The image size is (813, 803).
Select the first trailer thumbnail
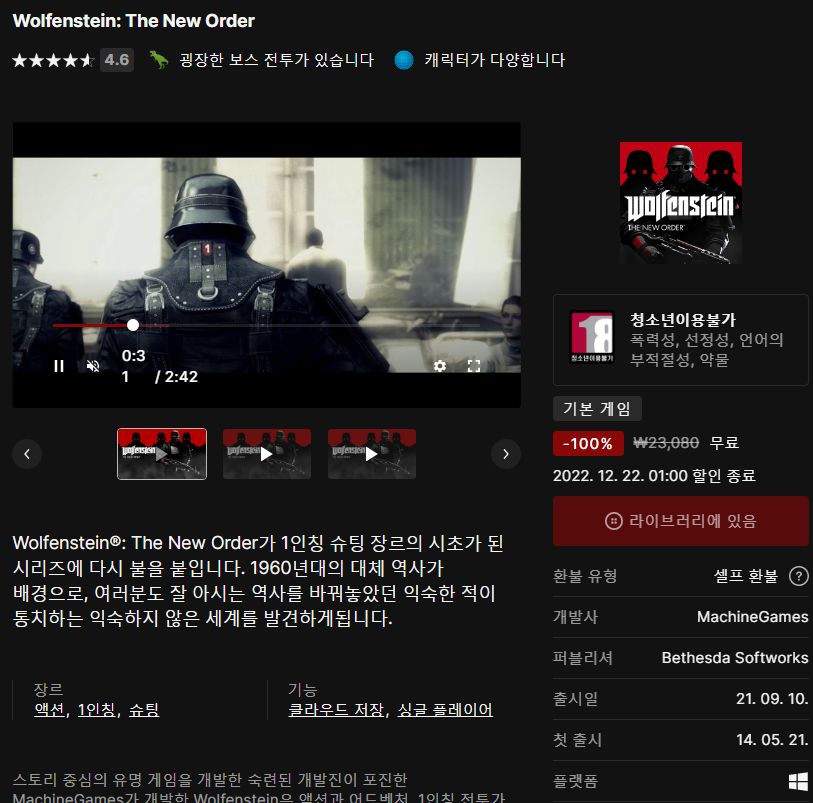tap(162, 454)
